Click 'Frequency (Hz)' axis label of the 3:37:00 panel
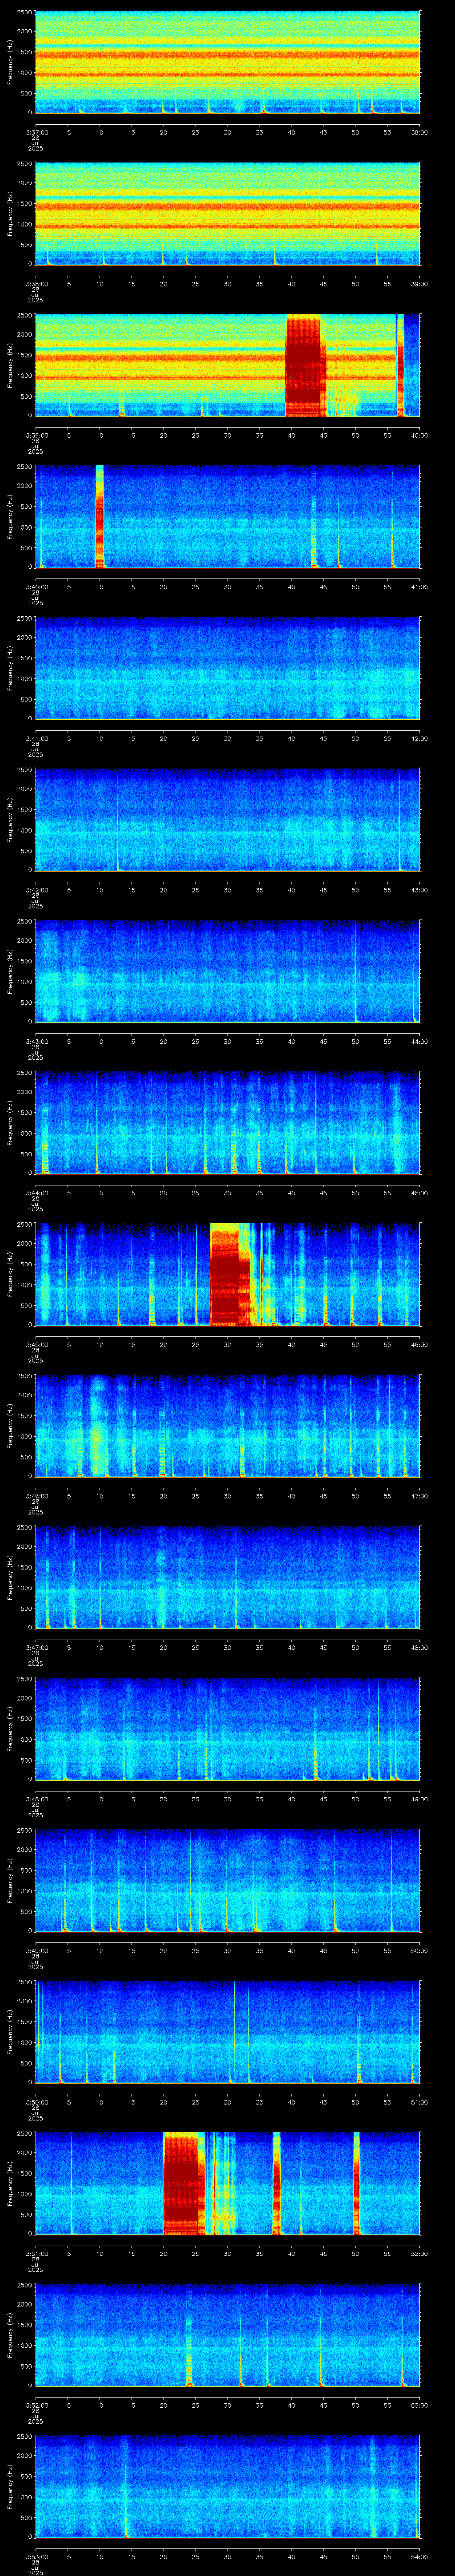The height and width of the screenshot is (2576, 455). (x=10, y=63)
